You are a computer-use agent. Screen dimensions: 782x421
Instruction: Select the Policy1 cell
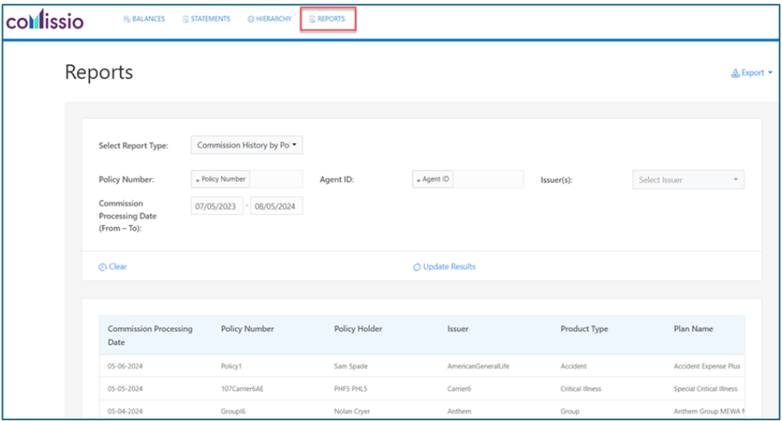pos(231,366)
